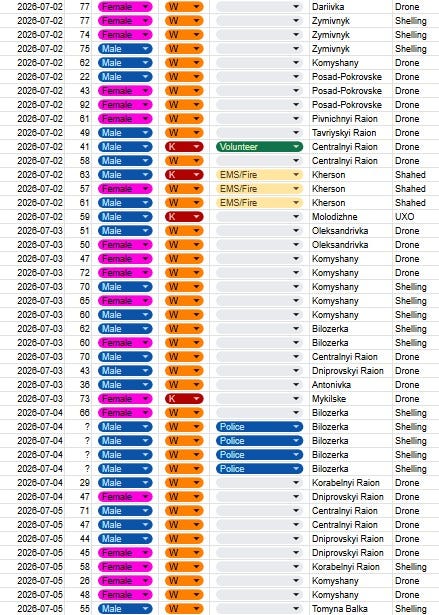Open the Male dropdown in the age 75 row
This screenshot has width=439, height=615.
125,49
